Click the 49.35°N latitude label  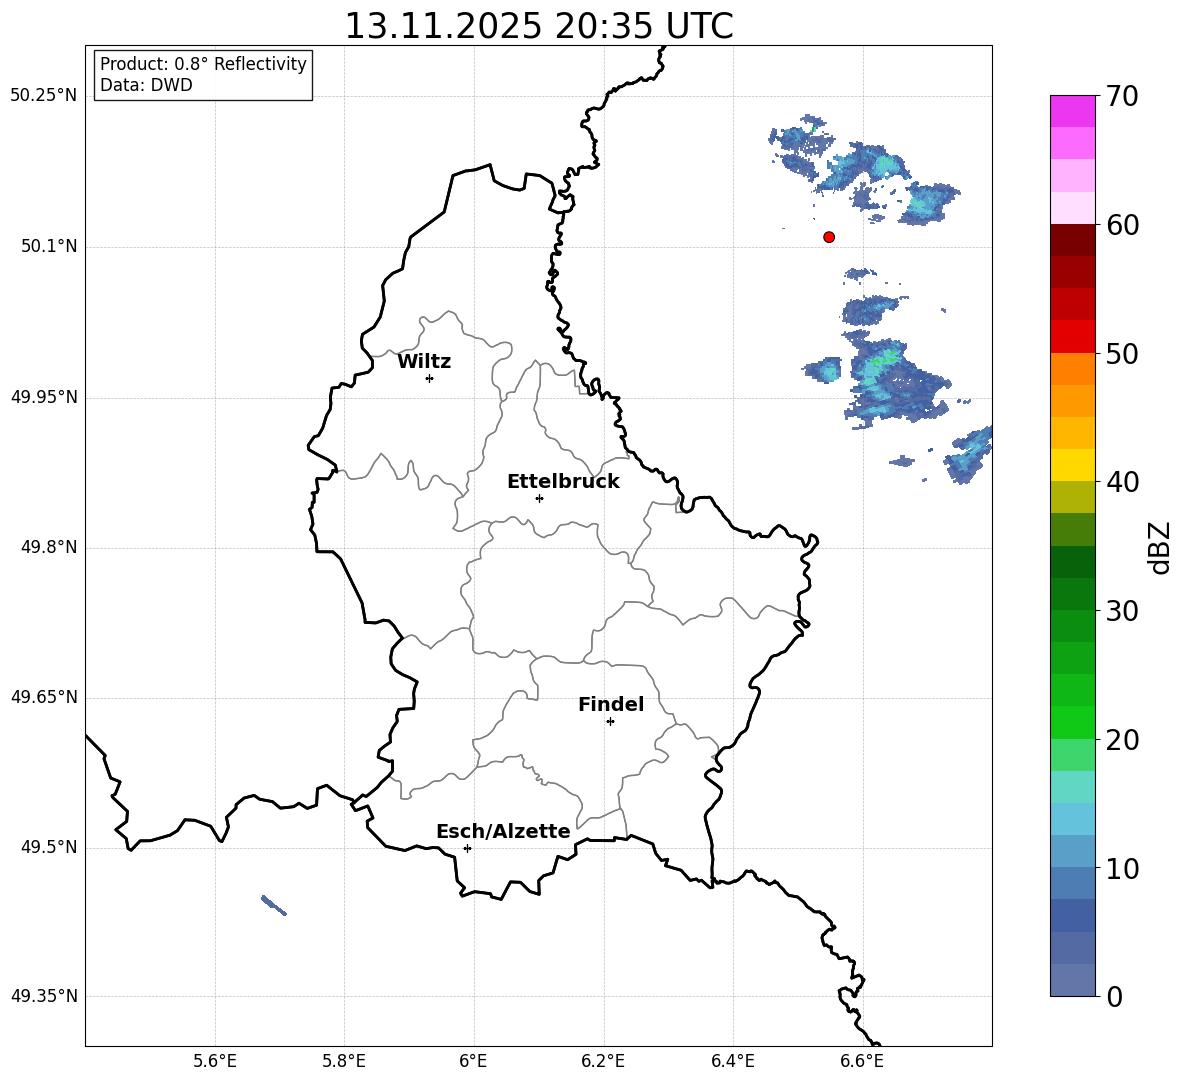click(x=44, y=996)
